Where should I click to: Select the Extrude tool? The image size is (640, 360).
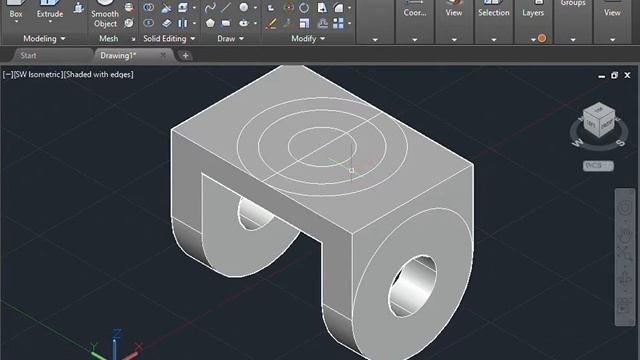coord(50,10)
